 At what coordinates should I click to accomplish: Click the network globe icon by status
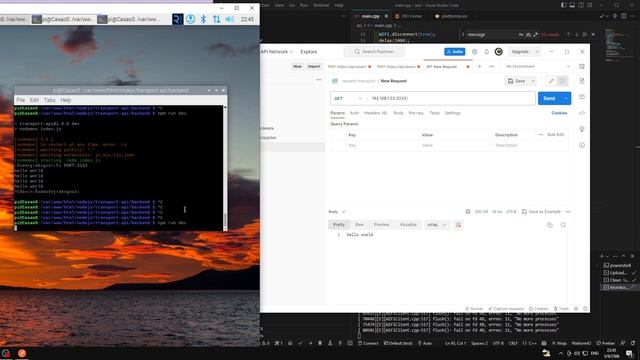(x=468, y=212)
